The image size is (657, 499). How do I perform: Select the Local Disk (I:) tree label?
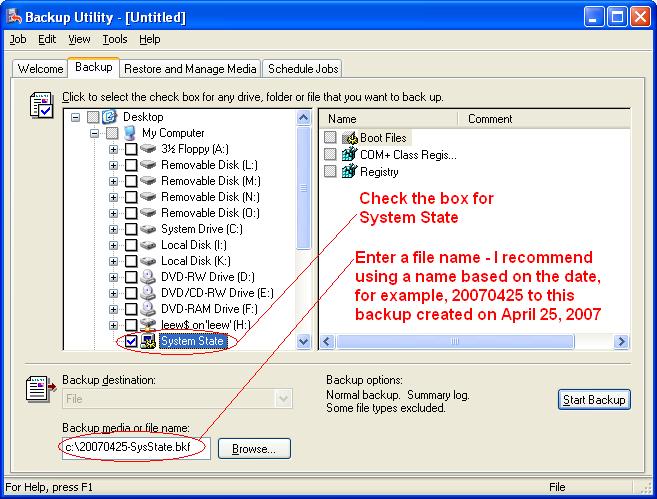pyautogui.click(x=194, y=245)
